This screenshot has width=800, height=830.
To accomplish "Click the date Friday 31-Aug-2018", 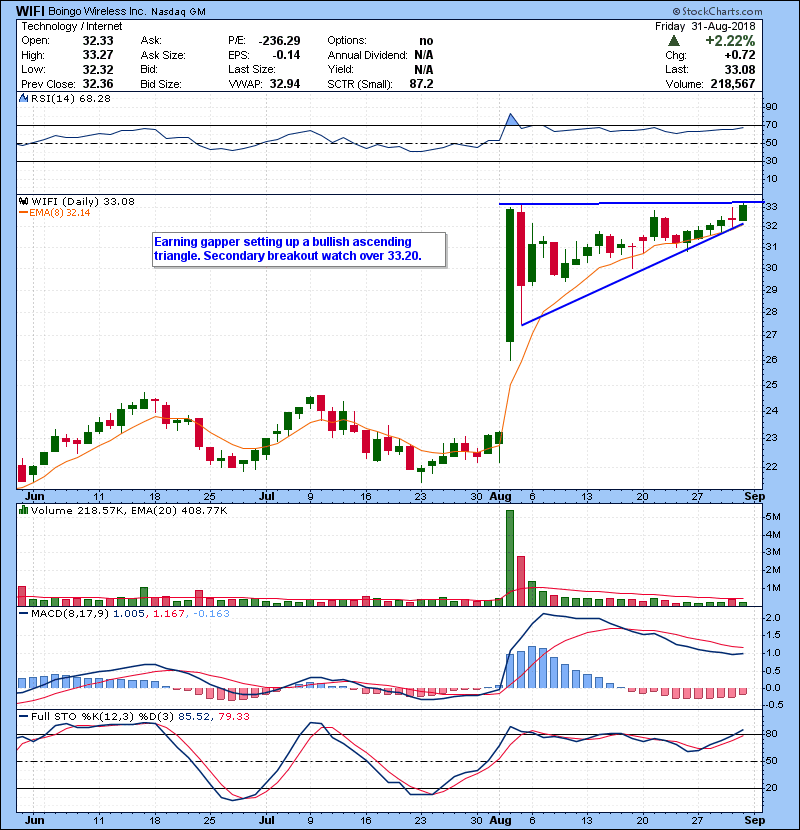I will [x=705, y=26].
